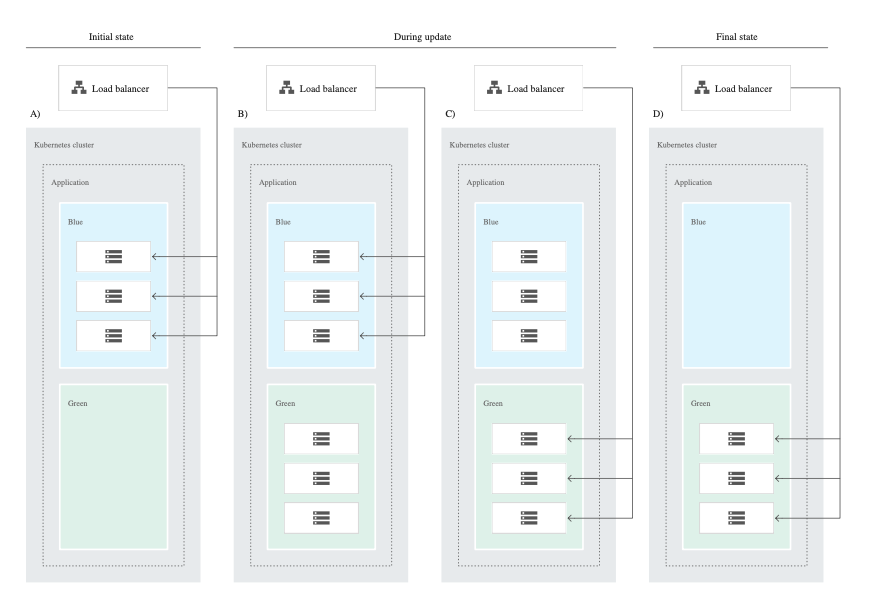Click the 'Green' label in diagram A
The width and height of the screenshot is (882, 605).
pos(78,403)
